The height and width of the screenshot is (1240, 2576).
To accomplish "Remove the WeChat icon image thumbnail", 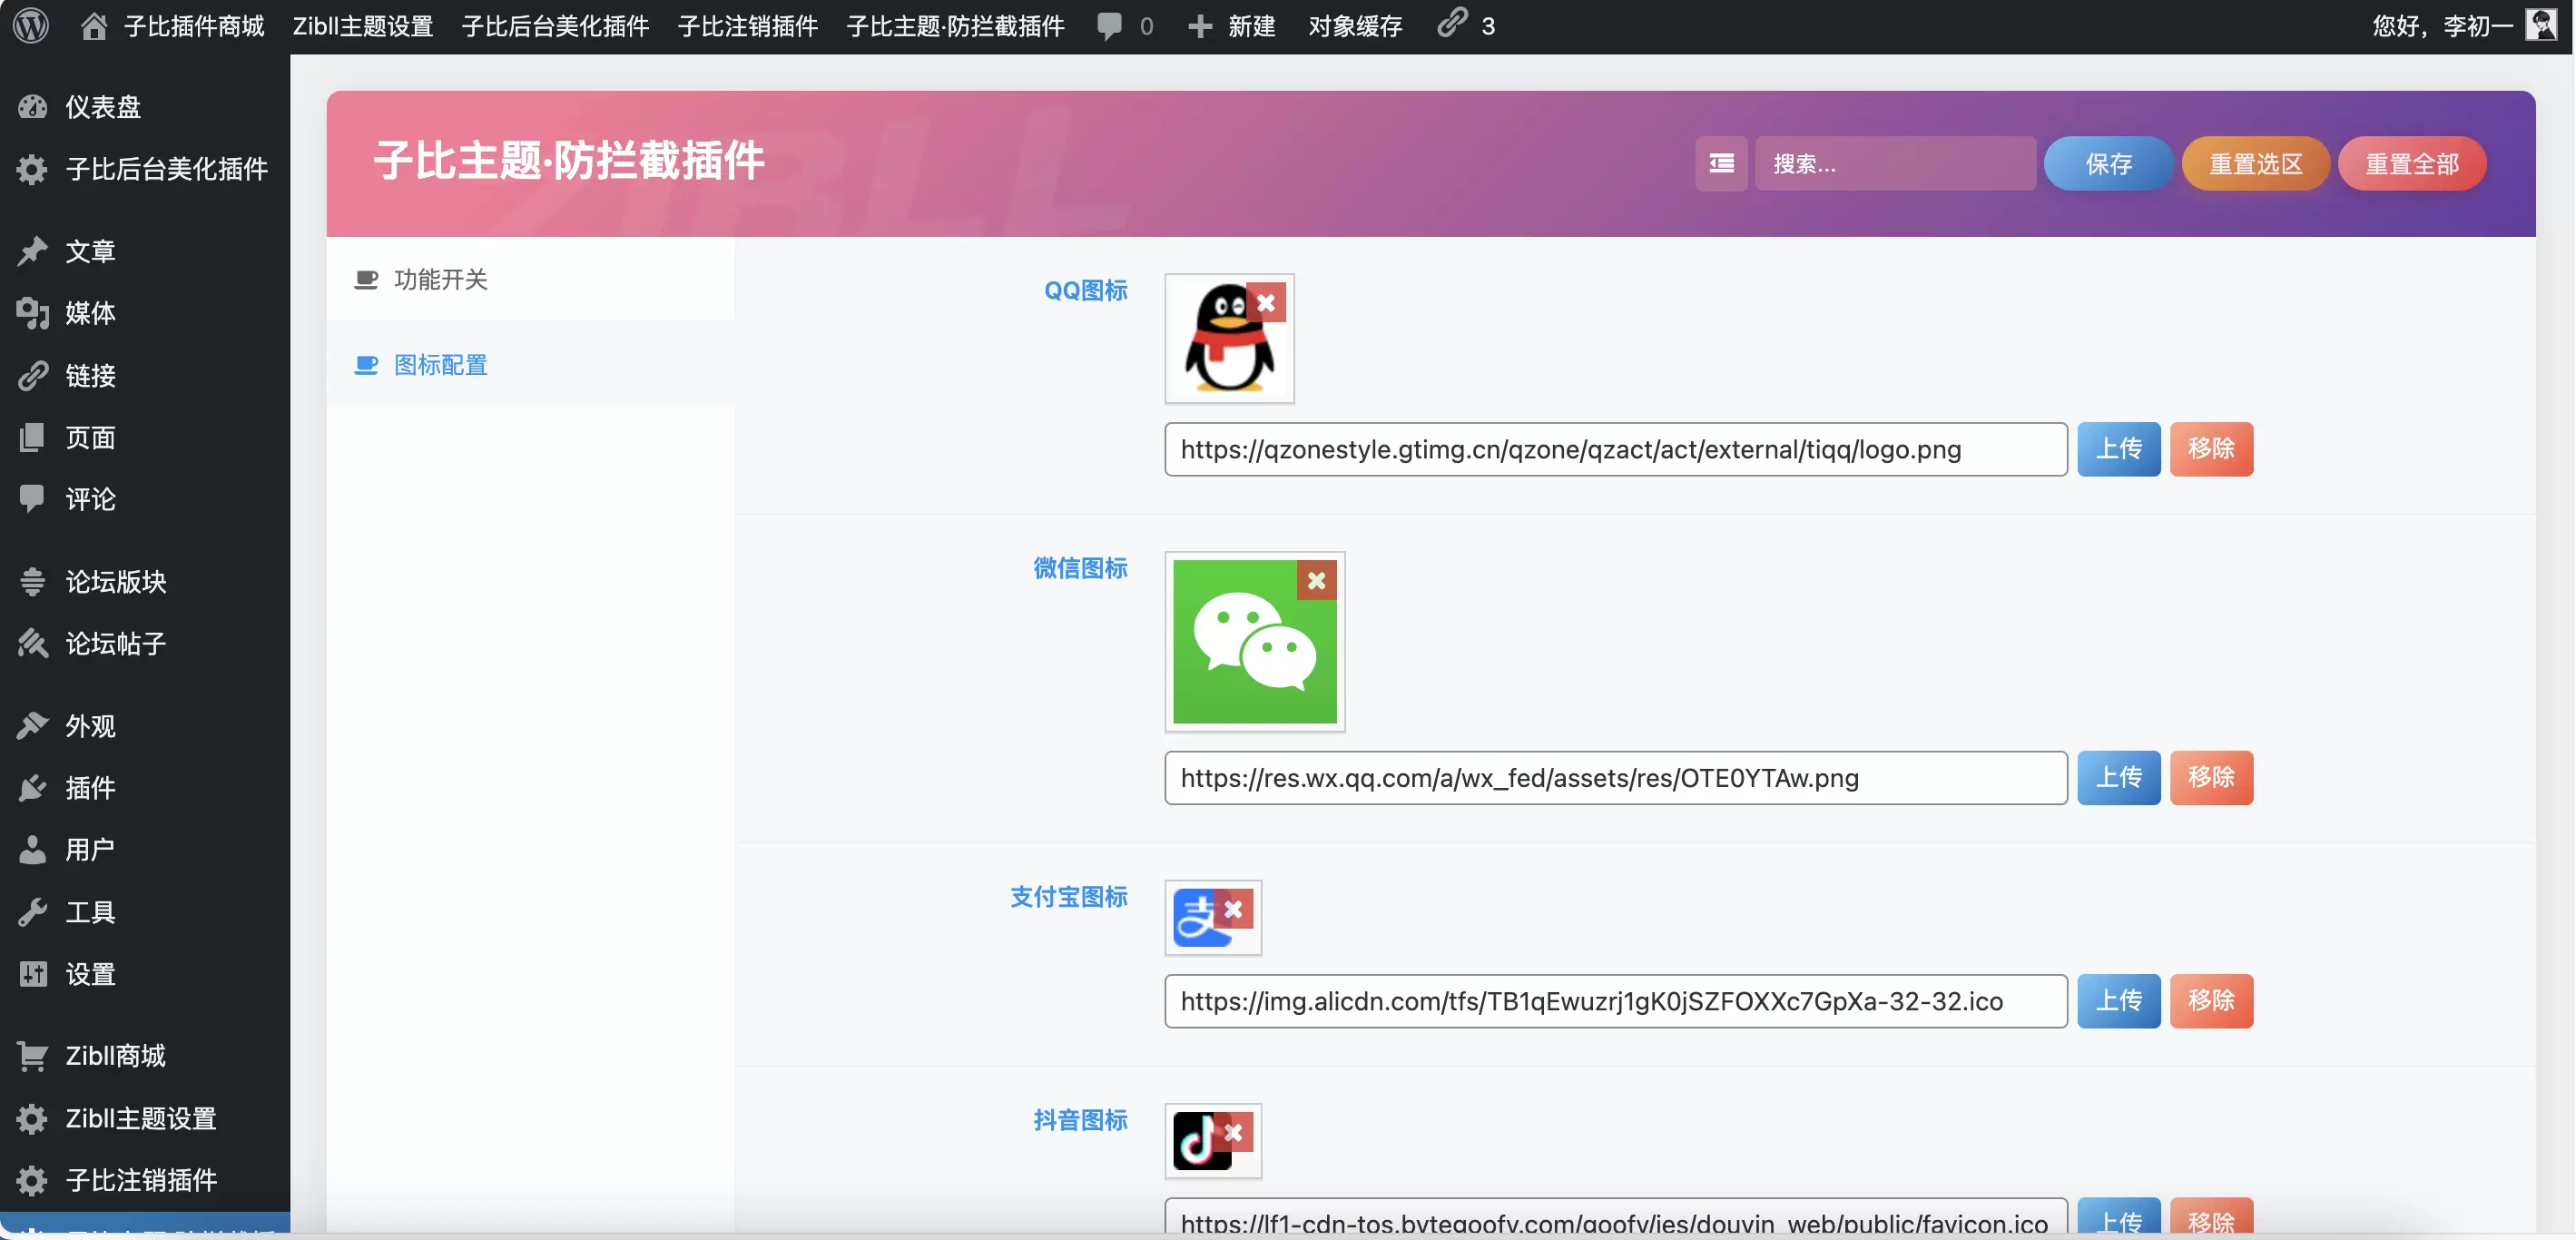I will point(1317,580).
